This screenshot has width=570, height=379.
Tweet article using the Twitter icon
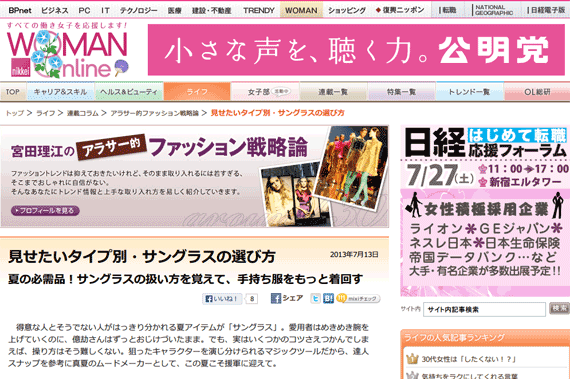[x=315, y=298]
